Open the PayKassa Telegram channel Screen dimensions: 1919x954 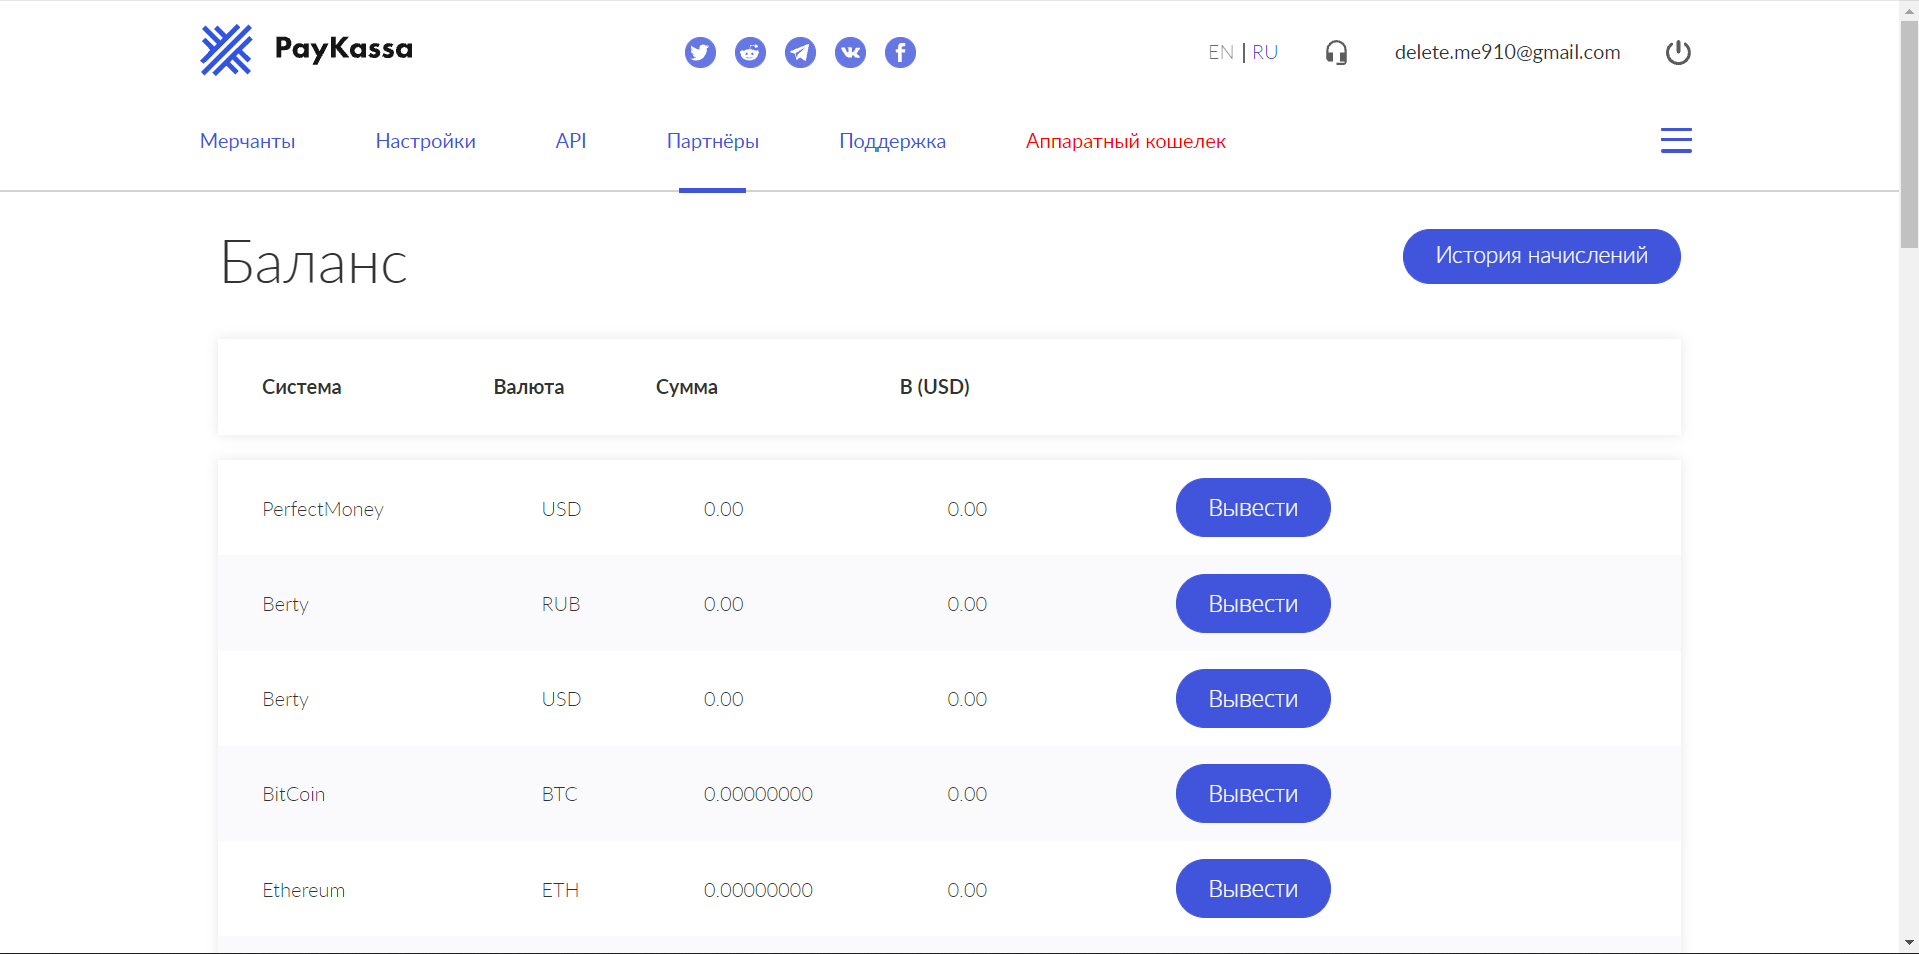pyautogui.click(x=800, y=52)
